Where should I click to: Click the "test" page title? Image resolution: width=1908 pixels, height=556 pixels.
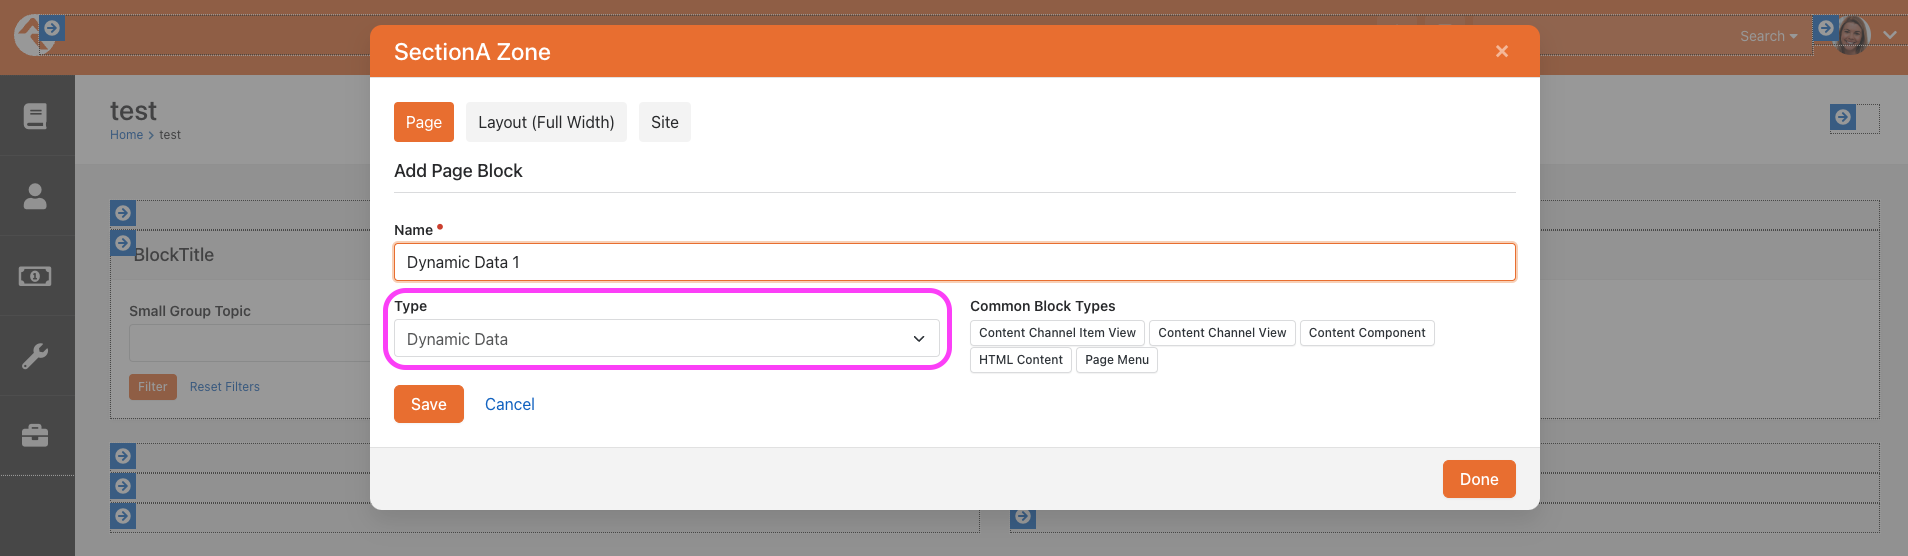click(133, 110)
